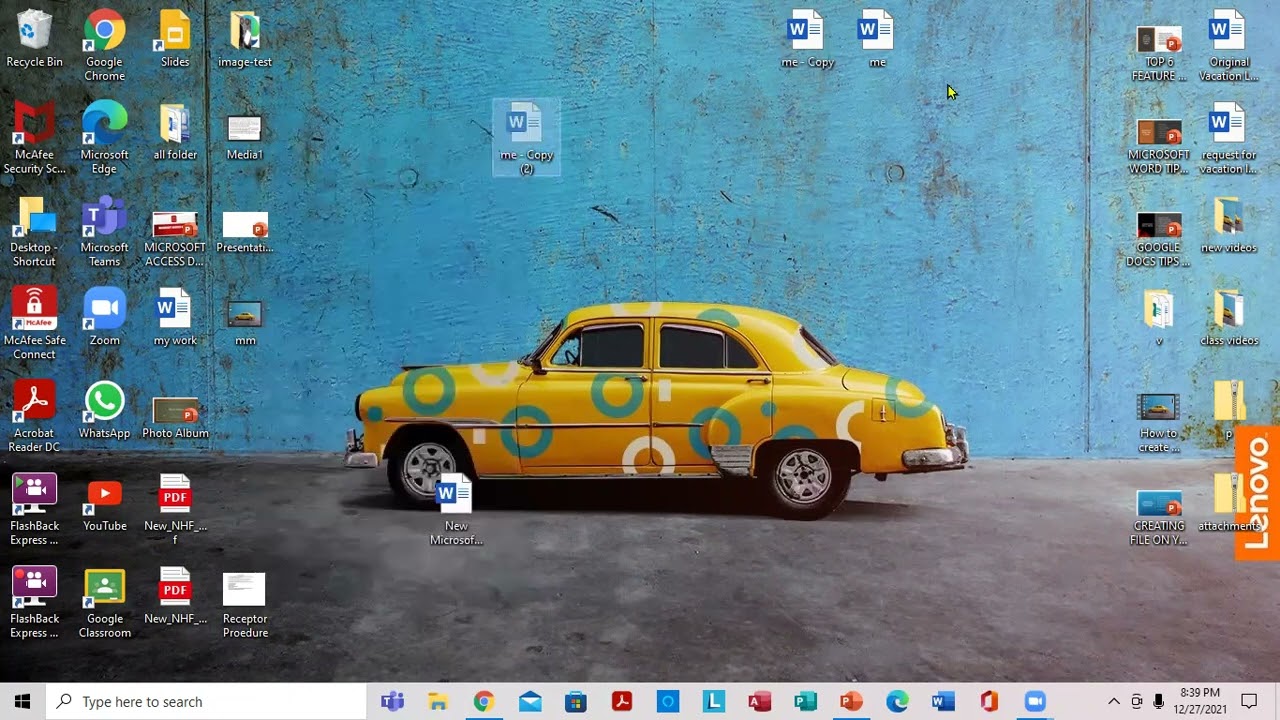Click the 'Type here to search' box

tap(207, 702)
